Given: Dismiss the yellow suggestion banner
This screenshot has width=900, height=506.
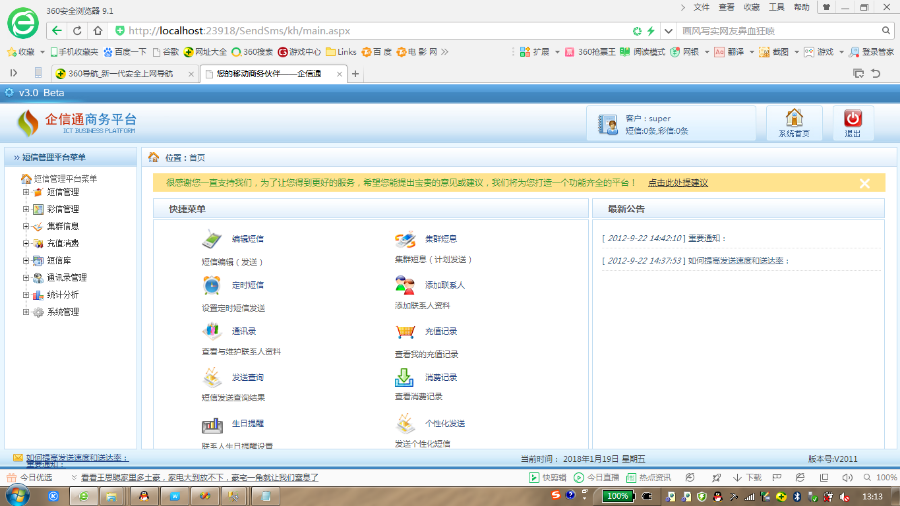Looking at the screenshot, I should 864,183.
